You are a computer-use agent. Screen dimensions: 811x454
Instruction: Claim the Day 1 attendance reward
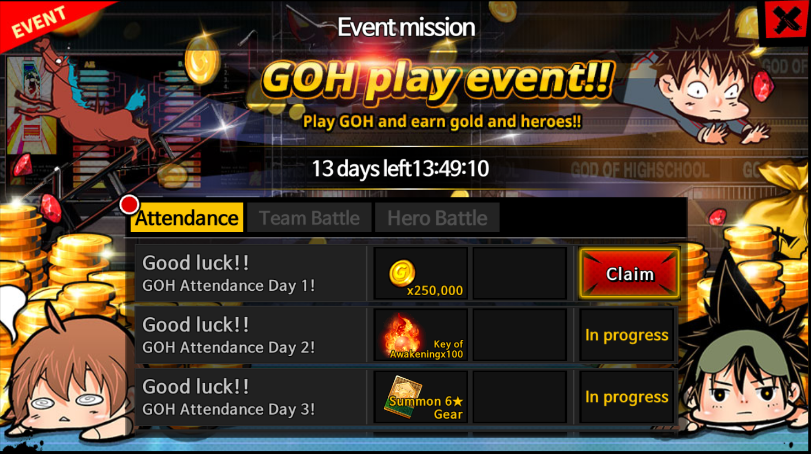point(629,274)
